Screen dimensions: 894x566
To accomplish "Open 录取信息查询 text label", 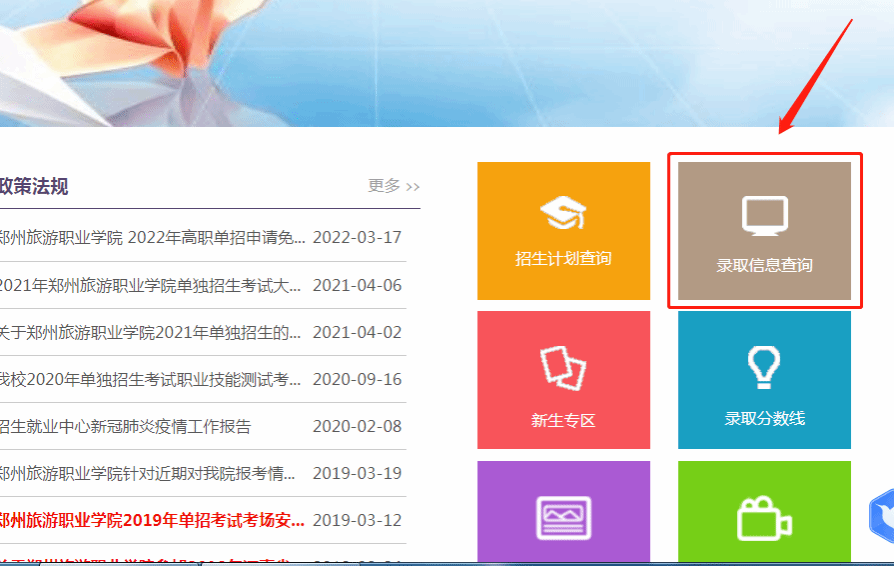I will 765,266.
